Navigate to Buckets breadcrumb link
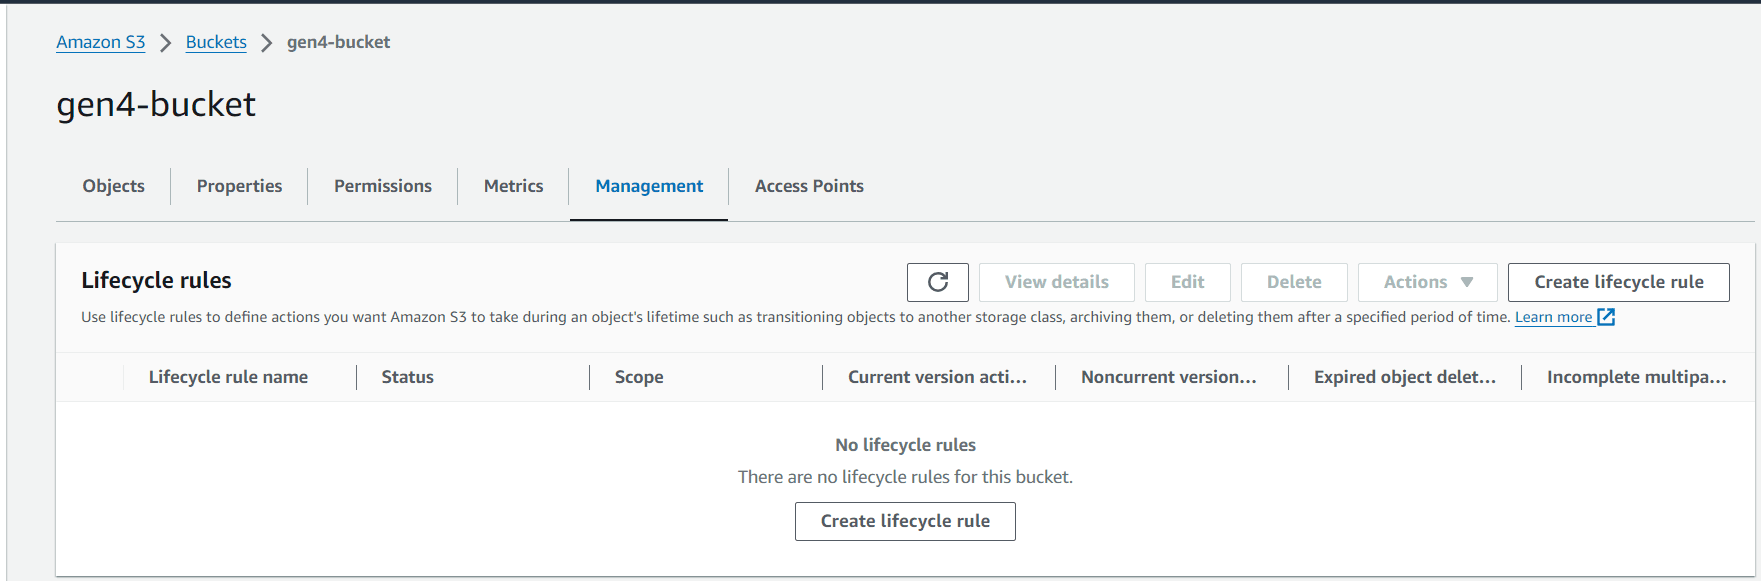 (x=216, y=42)
